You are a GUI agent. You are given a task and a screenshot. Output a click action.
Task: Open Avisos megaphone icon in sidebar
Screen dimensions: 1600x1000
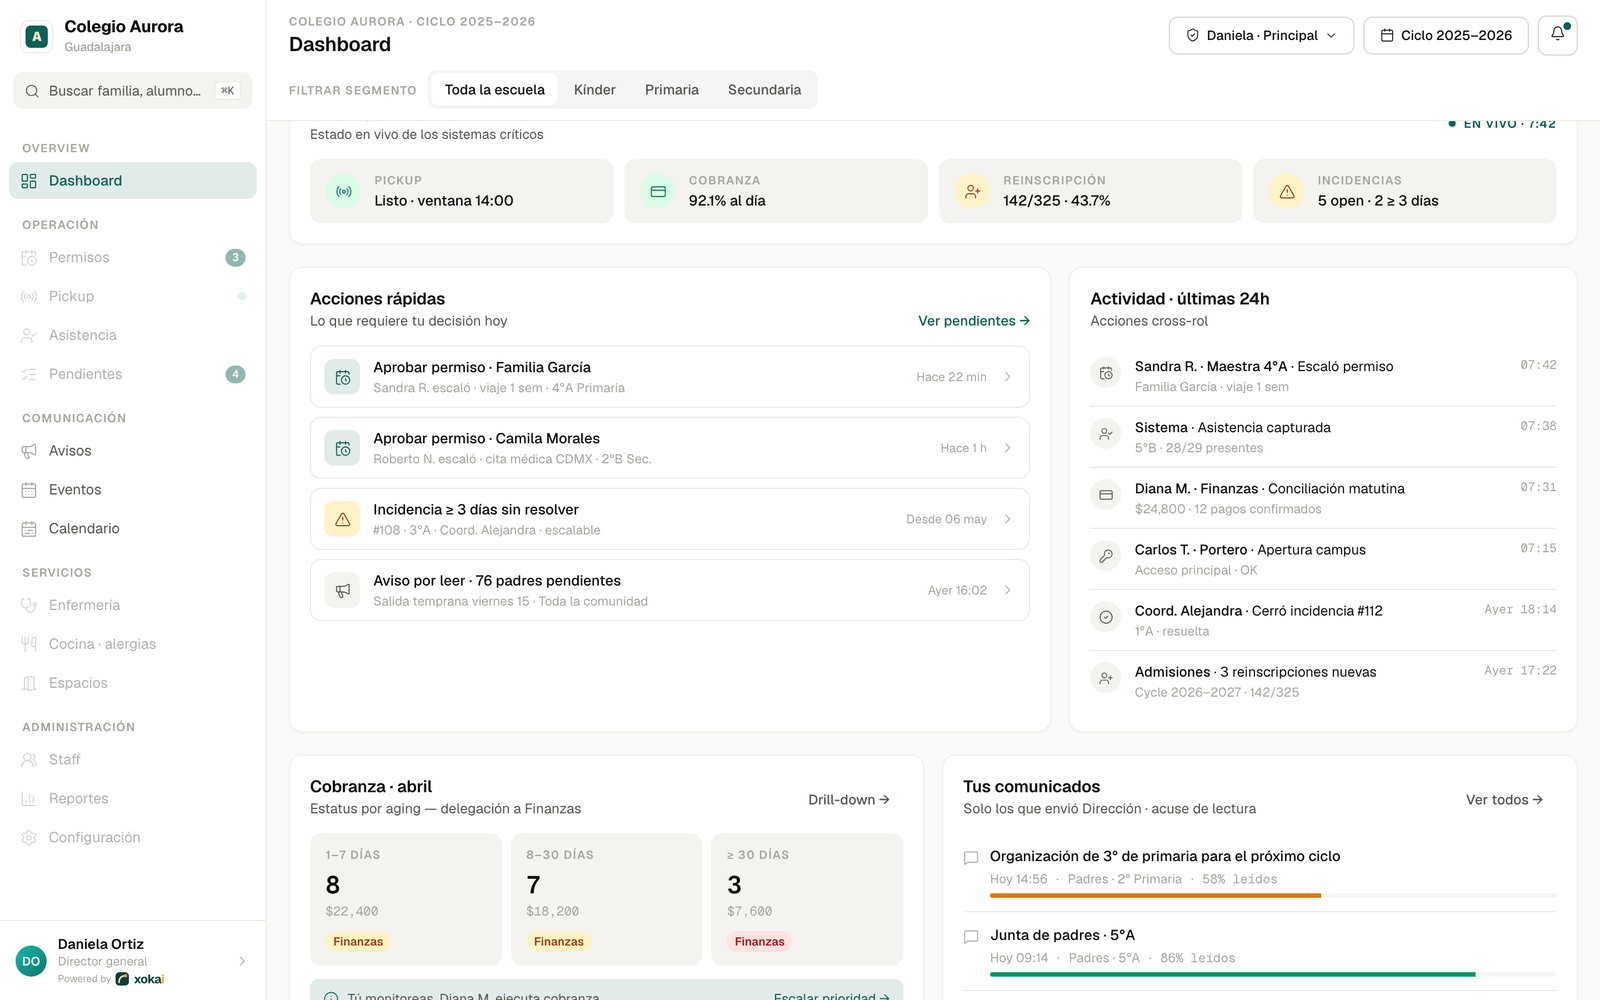[x=29, y=451]
